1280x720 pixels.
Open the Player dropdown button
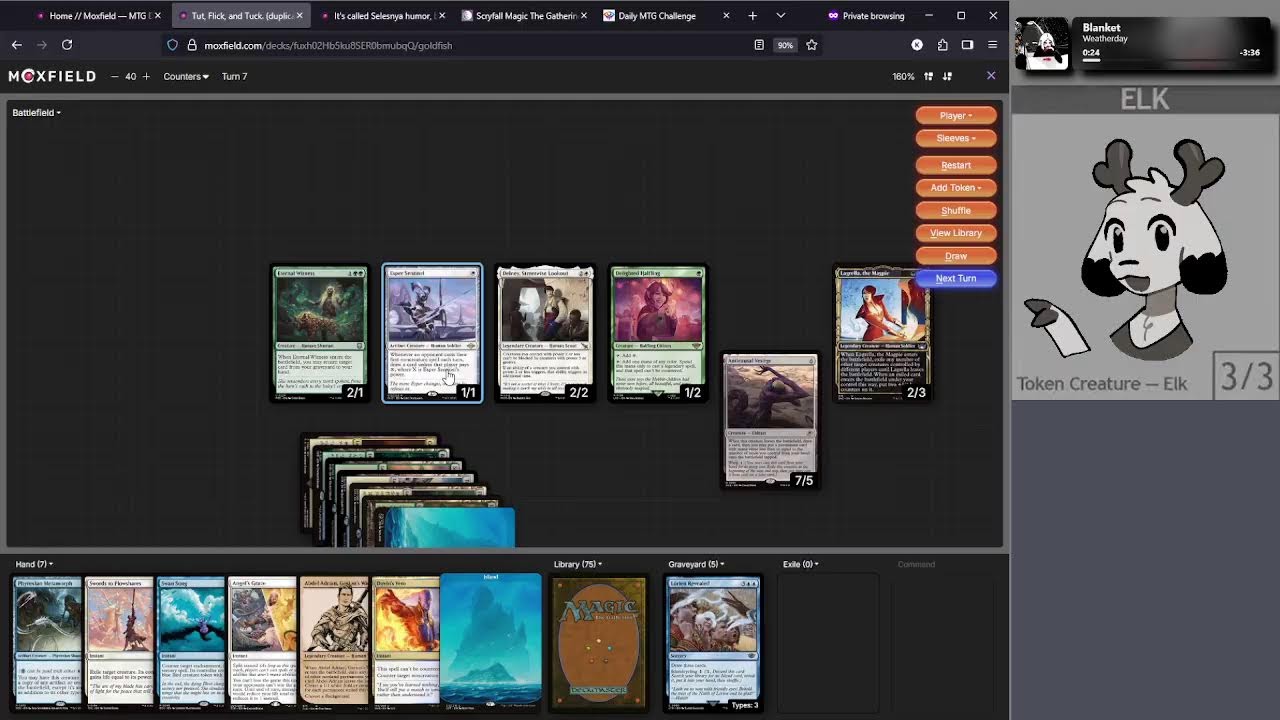pos(956,115)
